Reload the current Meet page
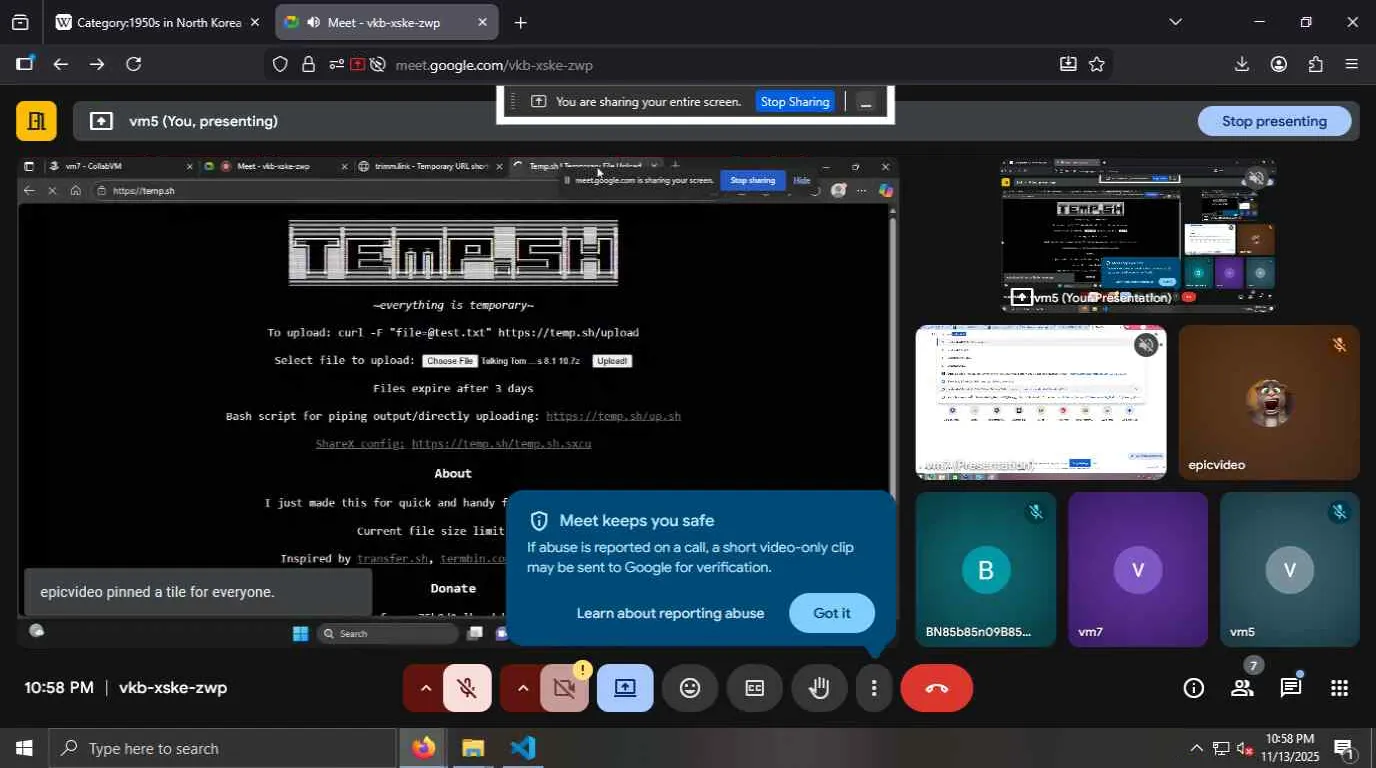Image resolution: width=1376 pixels, height=768 pixels. (x=133, y=64)
